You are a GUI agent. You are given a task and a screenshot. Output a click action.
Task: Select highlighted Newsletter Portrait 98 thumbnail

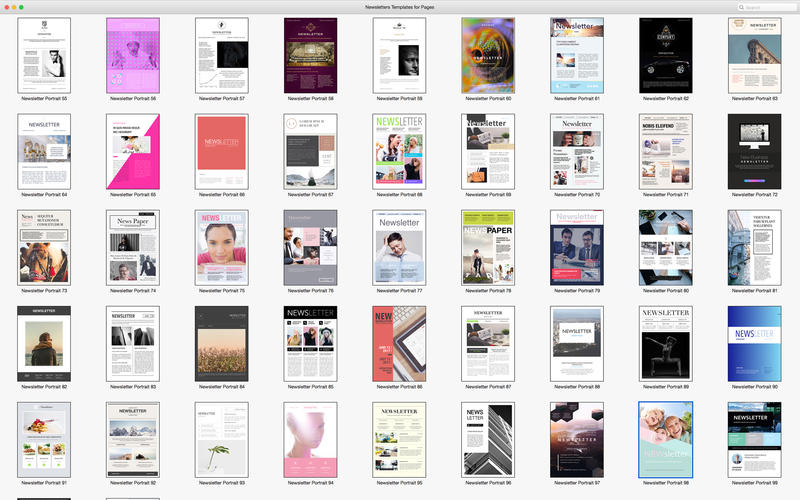[x=665, y=439]
